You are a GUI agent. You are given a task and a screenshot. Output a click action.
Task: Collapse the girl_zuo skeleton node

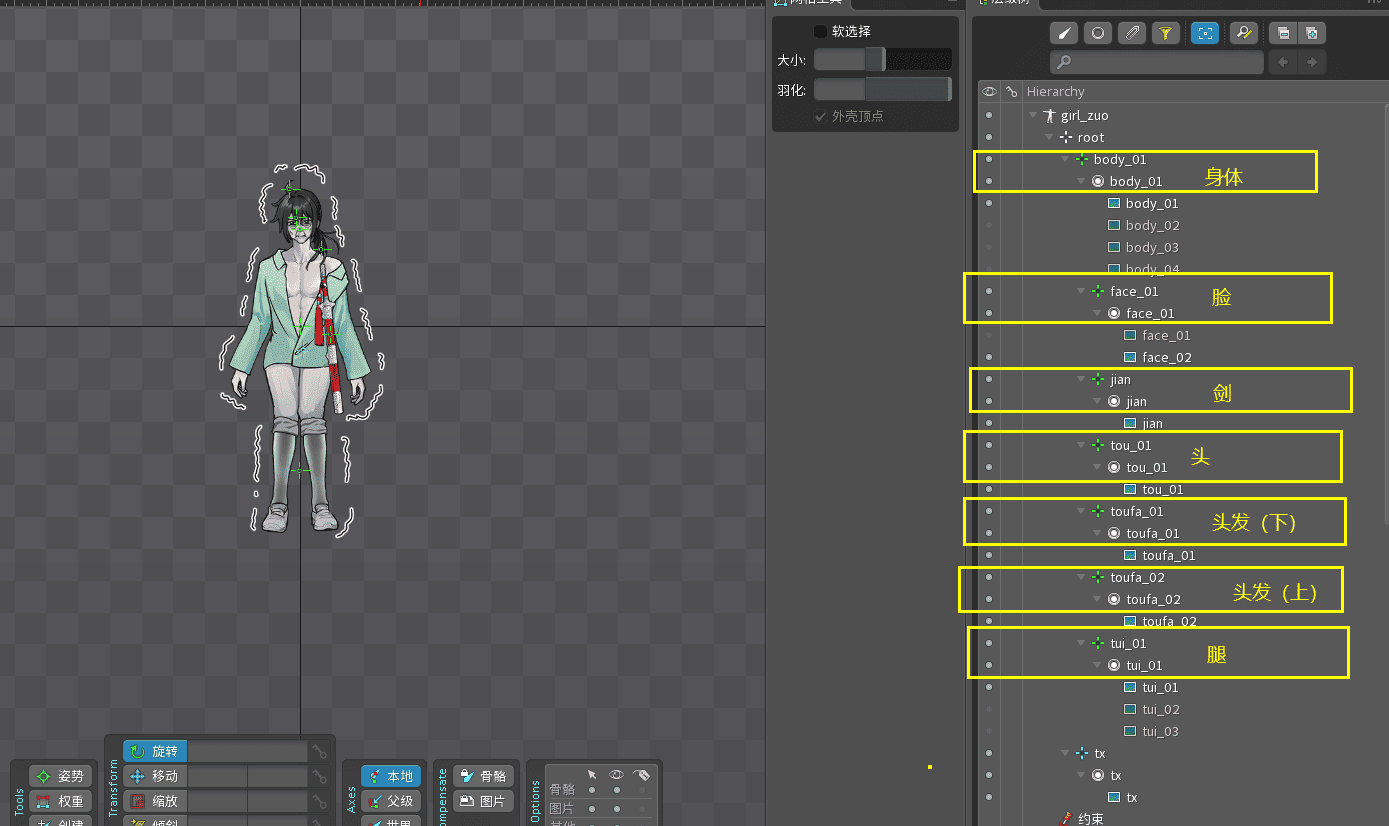pos(1033,116)
